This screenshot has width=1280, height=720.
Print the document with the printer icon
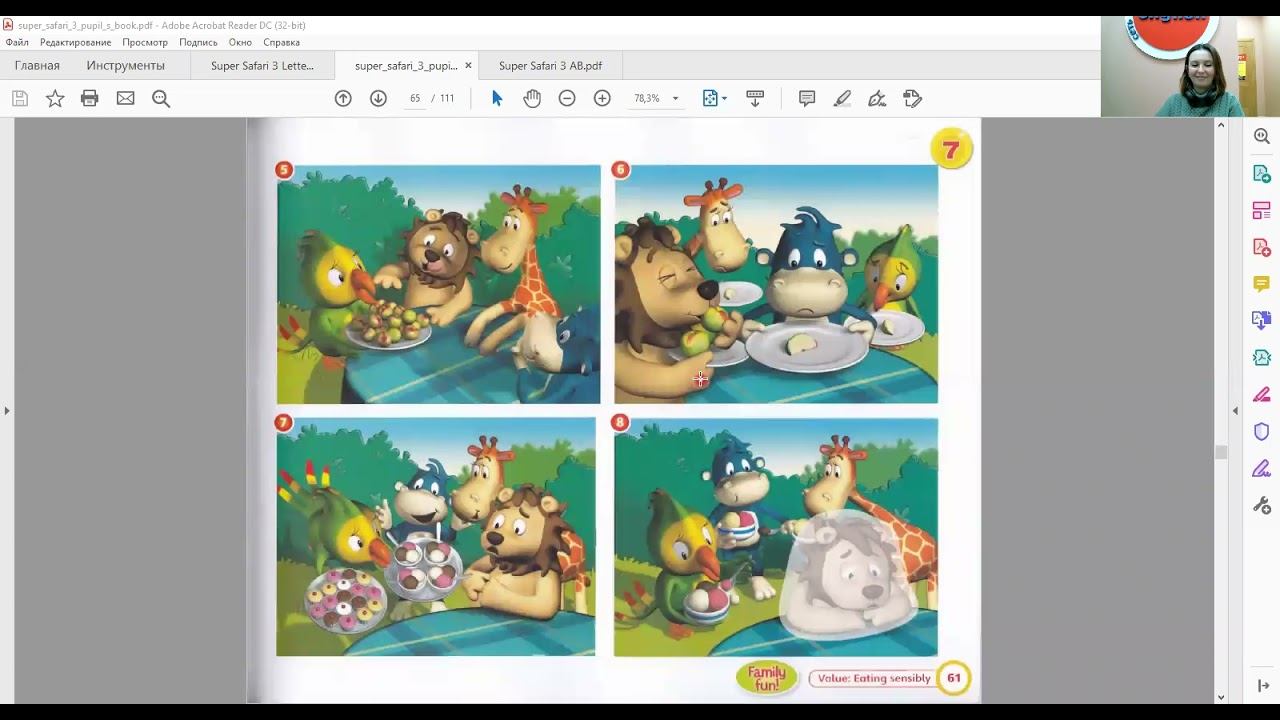(x=90, y=98)
